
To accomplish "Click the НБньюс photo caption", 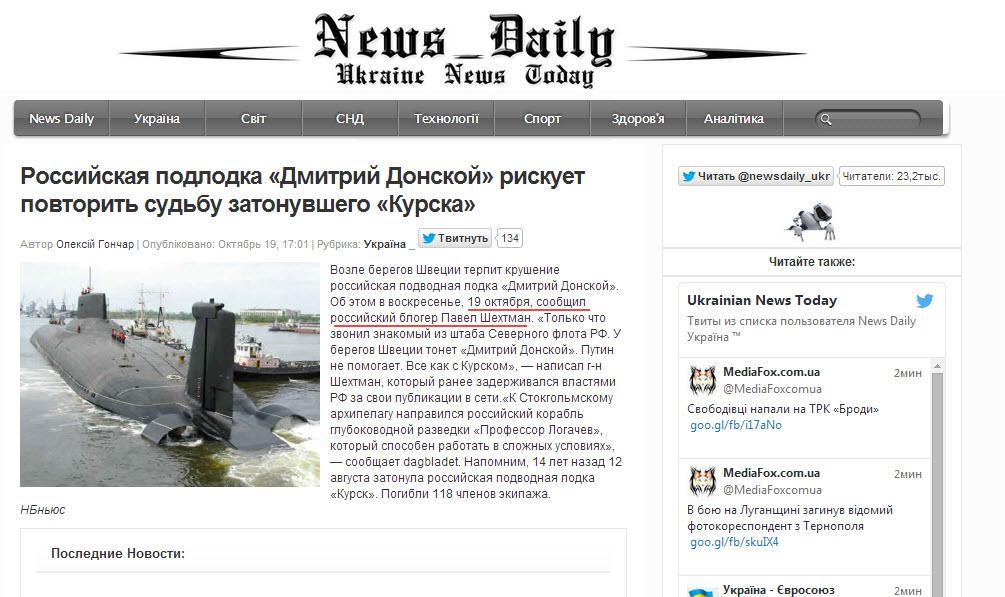I will tap(42, 510).
